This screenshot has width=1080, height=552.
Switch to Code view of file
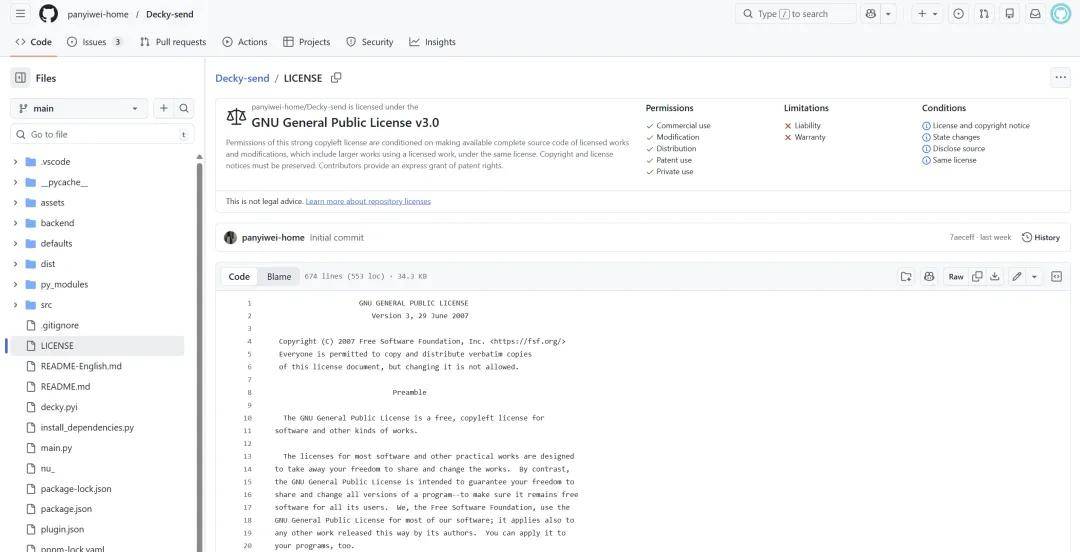239,277
